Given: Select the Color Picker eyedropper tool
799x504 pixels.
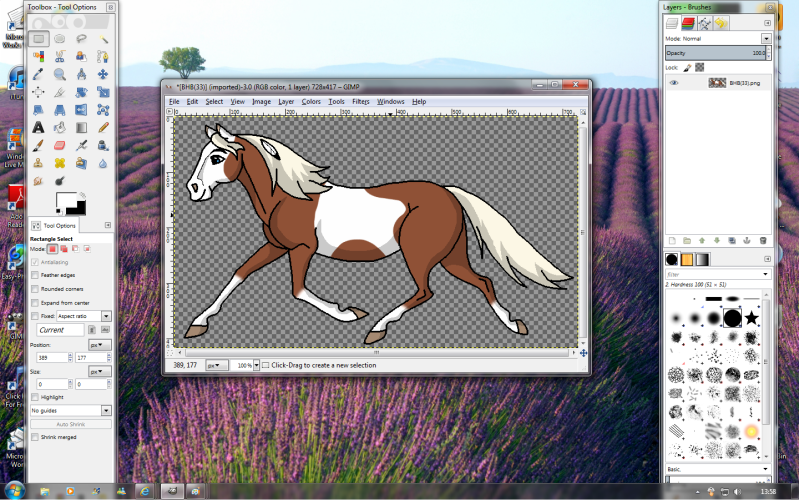Looking at the screenshot, I should 39,74.
